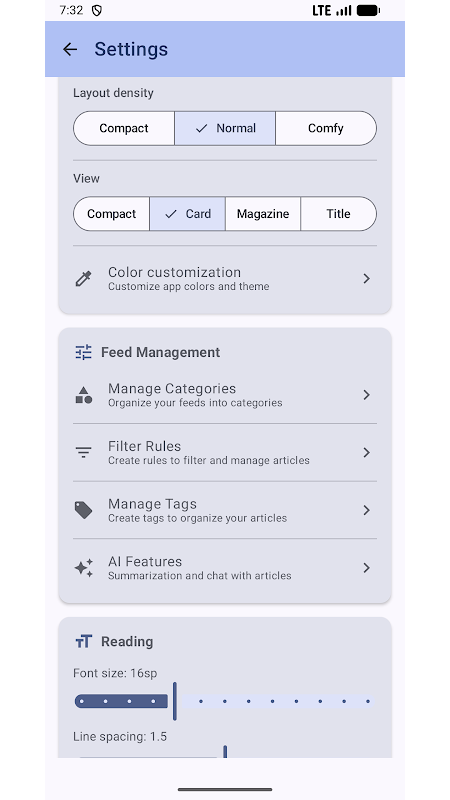The image size is (450, 800).
Task: Open the Manage Tags entry
Action: point(225,510)
